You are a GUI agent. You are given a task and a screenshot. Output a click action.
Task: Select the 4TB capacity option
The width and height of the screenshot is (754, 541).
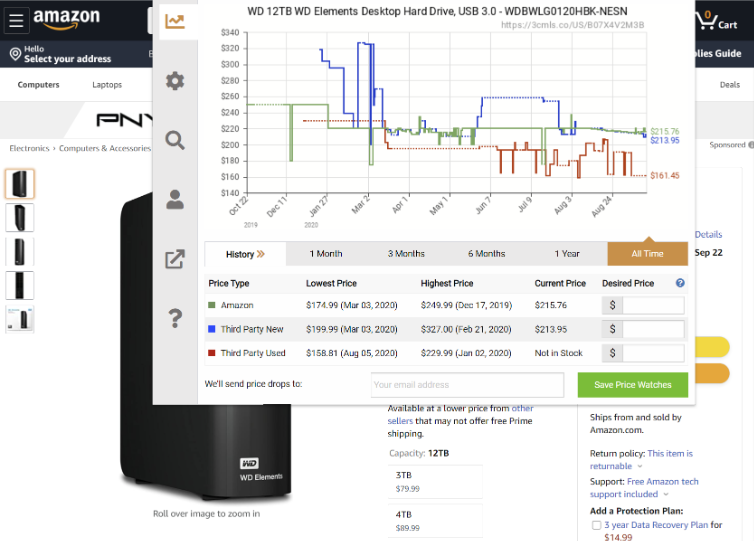(x=435, y=521)
